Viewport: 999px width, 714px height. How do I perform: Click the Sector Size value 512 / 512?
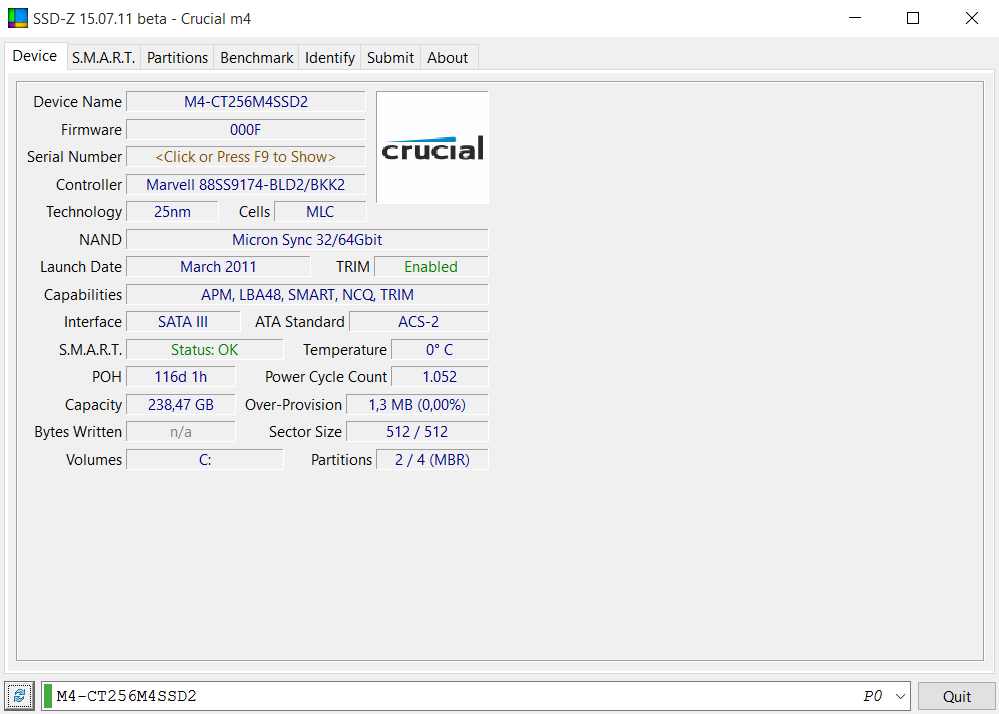417,432
